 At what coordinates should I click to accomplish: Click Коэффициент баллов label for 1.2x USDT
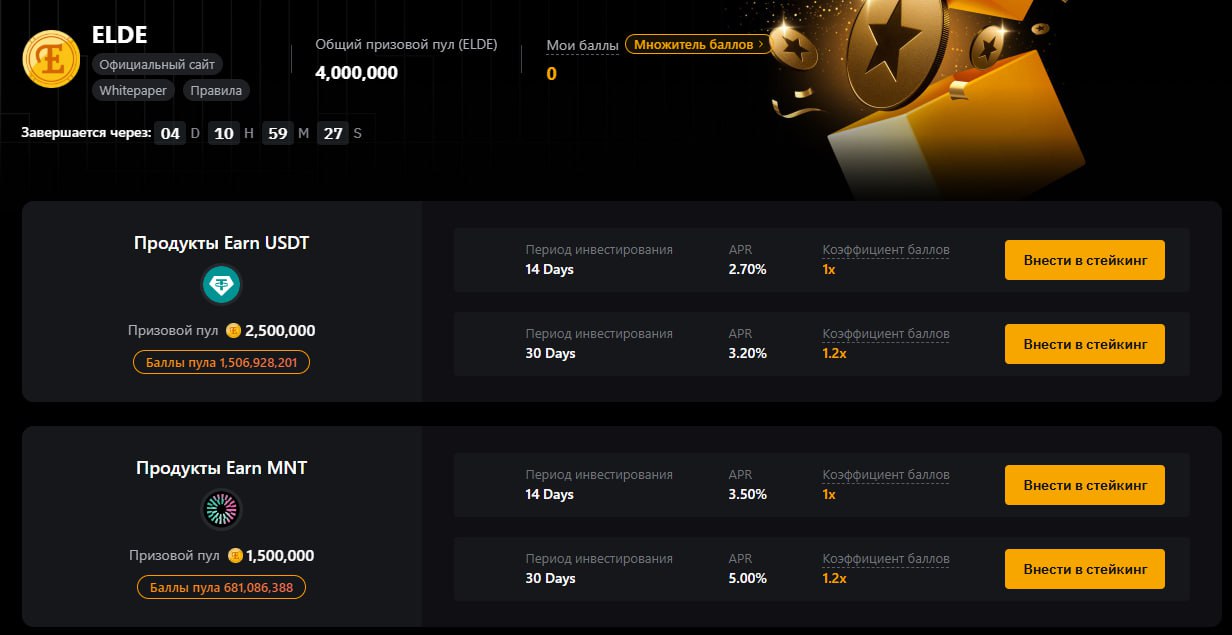point(886,334)
